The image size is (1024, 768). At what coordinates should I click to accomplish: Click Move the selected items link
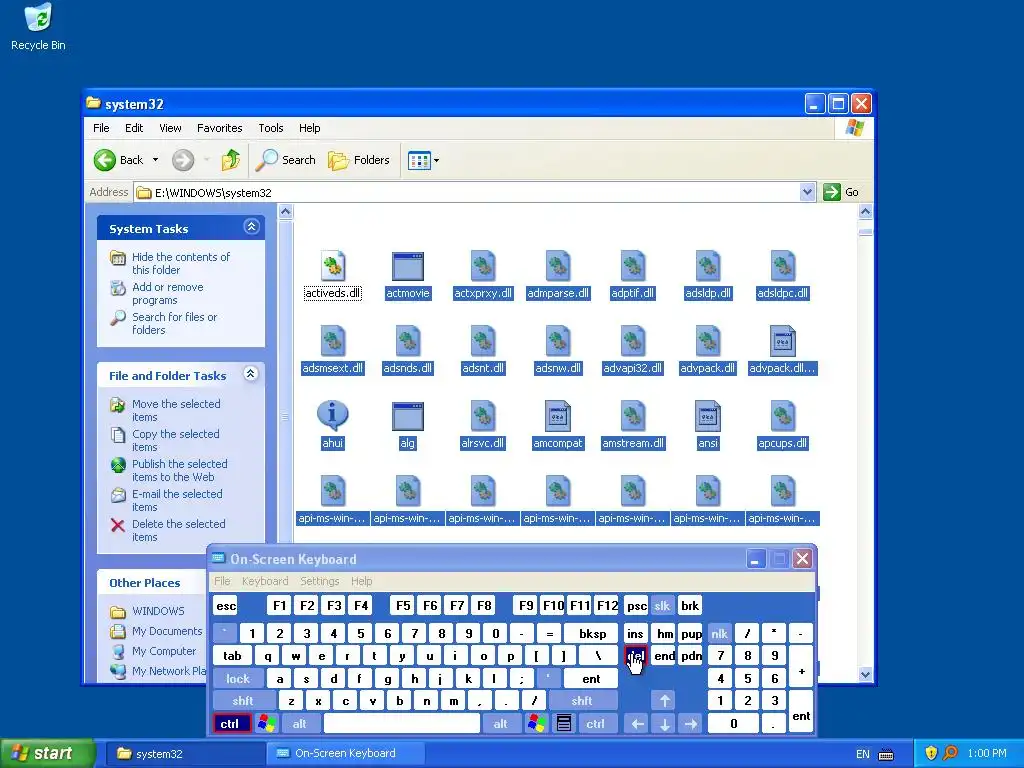click(x=176, y=410)
